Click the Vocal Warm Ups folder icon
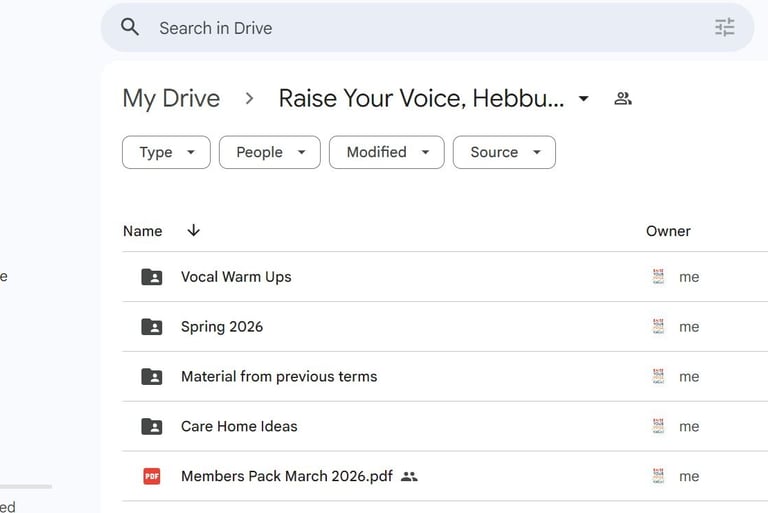Image resolution: width=768 pixels, height=513 pixels. (152, 277)
